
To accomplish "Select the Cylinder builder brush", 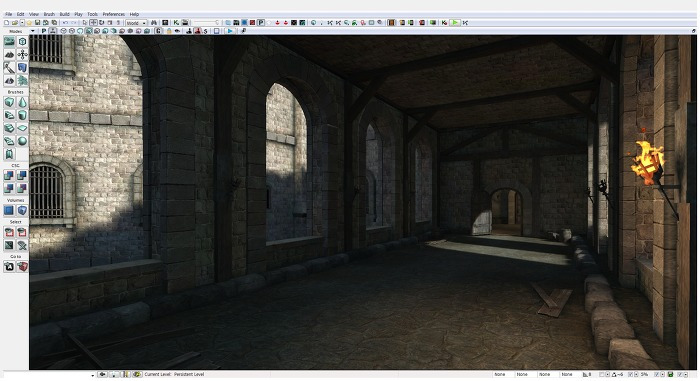I will pos(22,115).
